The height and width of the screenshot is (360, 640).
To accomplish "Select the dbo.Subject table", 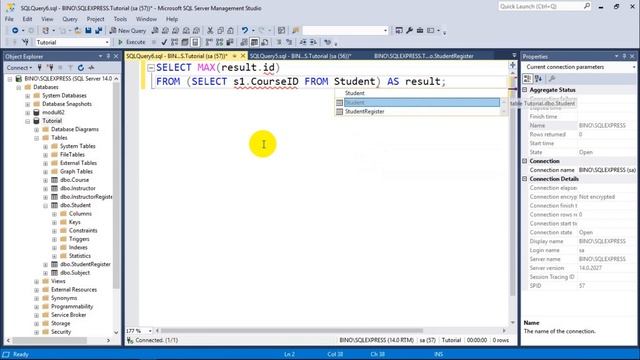I will click(75, 273).
